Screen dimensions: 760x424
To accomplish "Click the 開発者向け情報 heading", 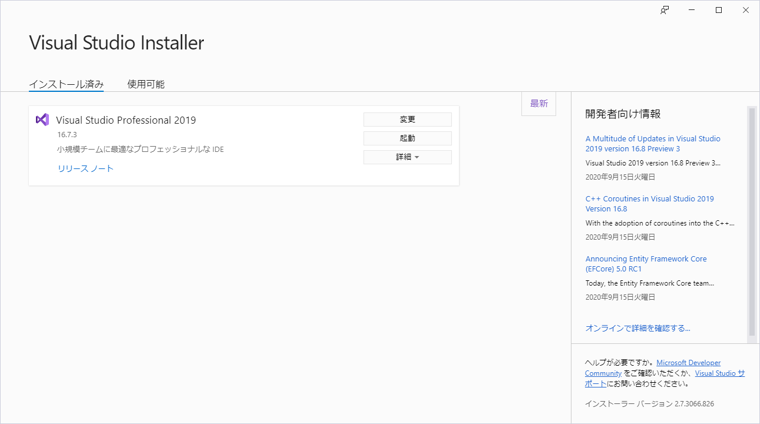I will (x=623, y=114).
